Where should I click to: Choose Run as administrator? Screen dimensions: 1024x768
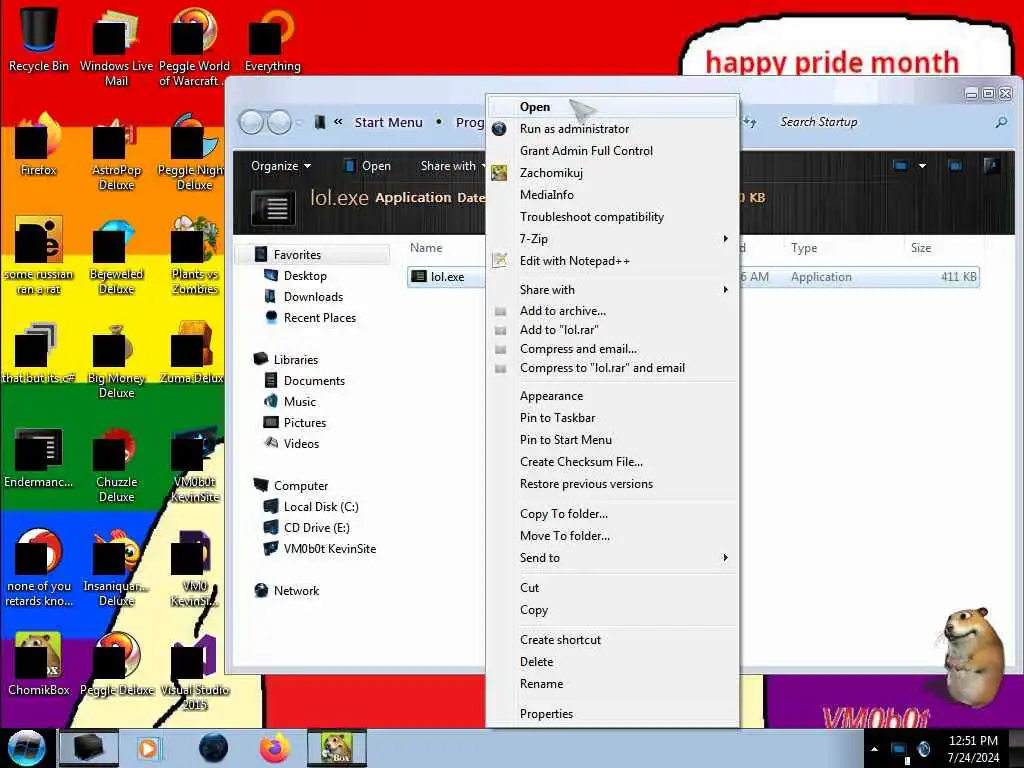point(613,129)
